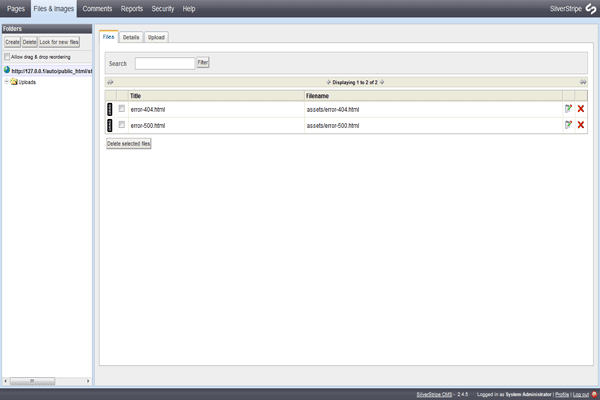The image size is (600, 400).
Task: Click the Delete folder button
Action: pos(29,42)
